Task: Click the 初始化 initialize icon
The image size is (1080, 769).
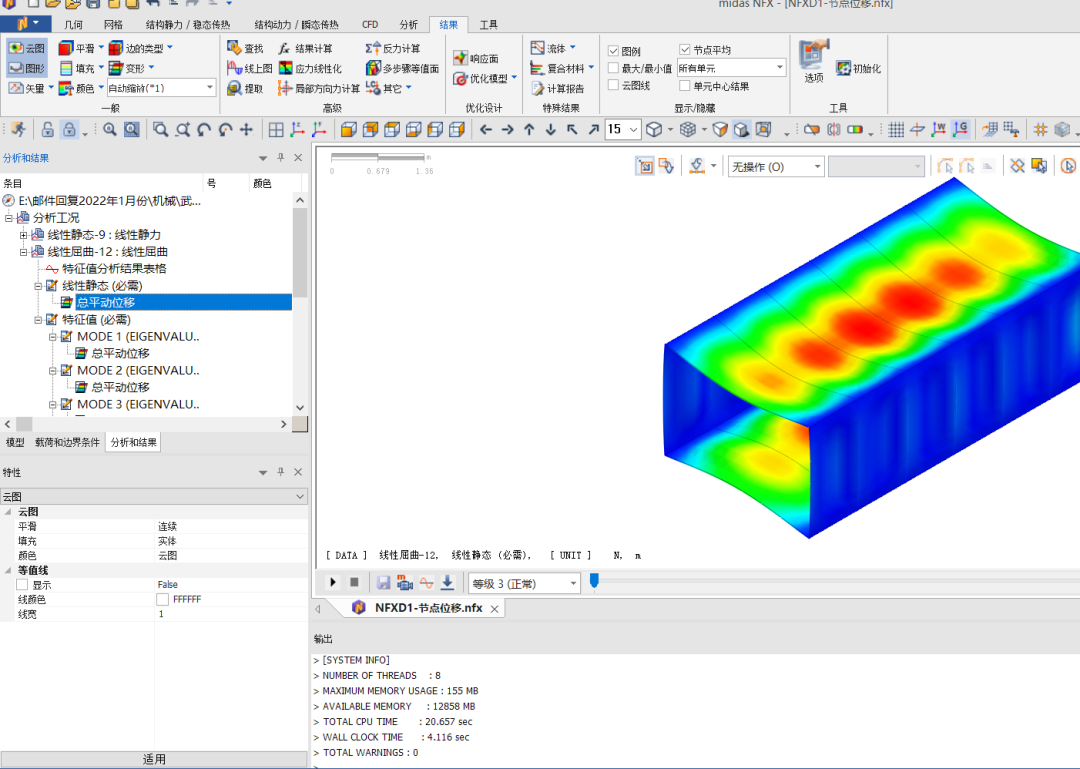Action: (x=858, y=68)
